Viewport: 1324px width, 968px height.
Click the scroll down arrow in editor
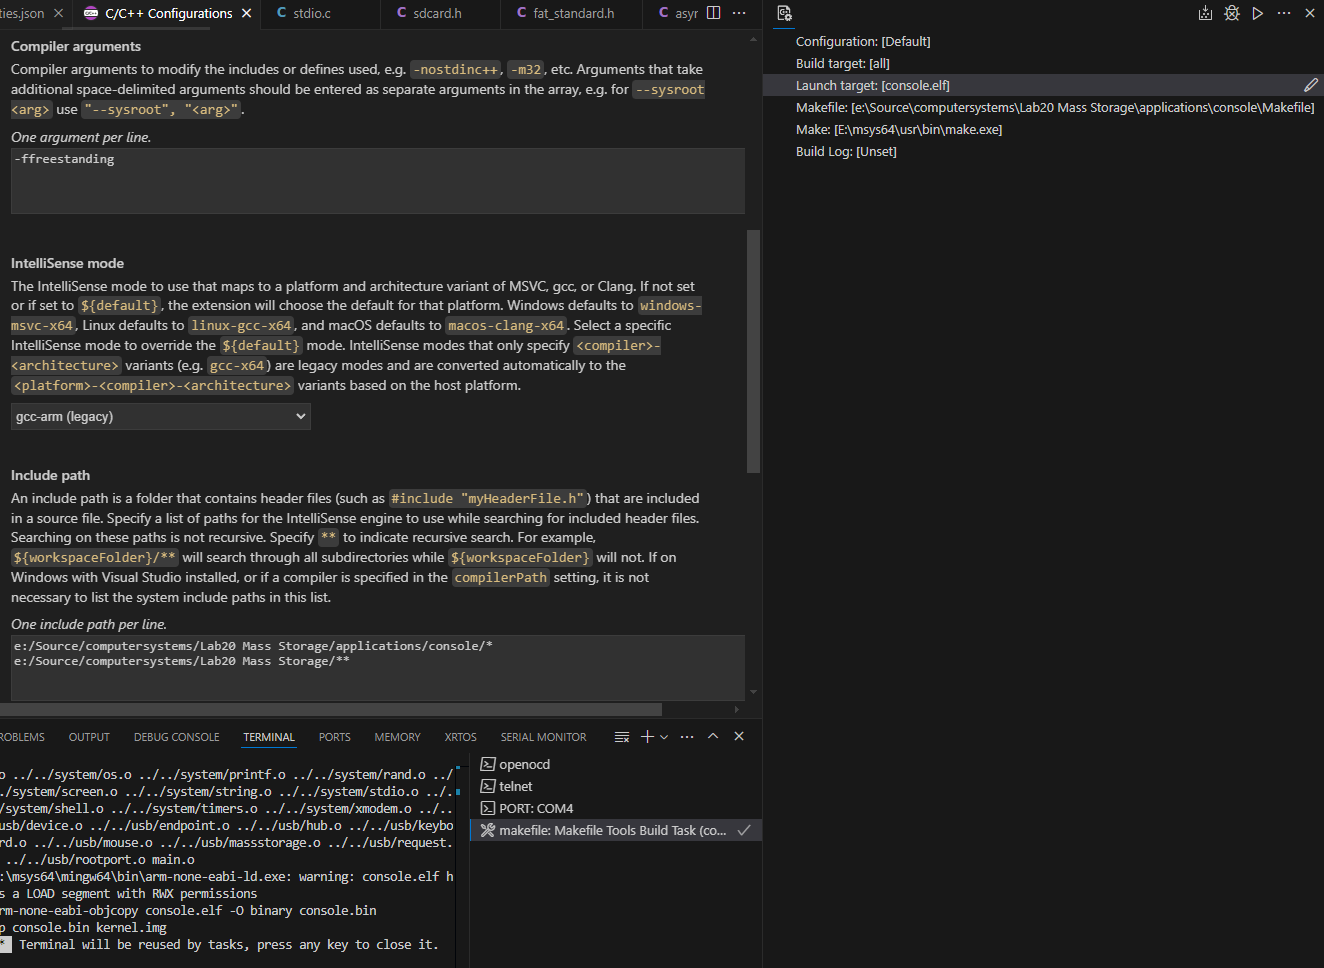pos(754,692)
